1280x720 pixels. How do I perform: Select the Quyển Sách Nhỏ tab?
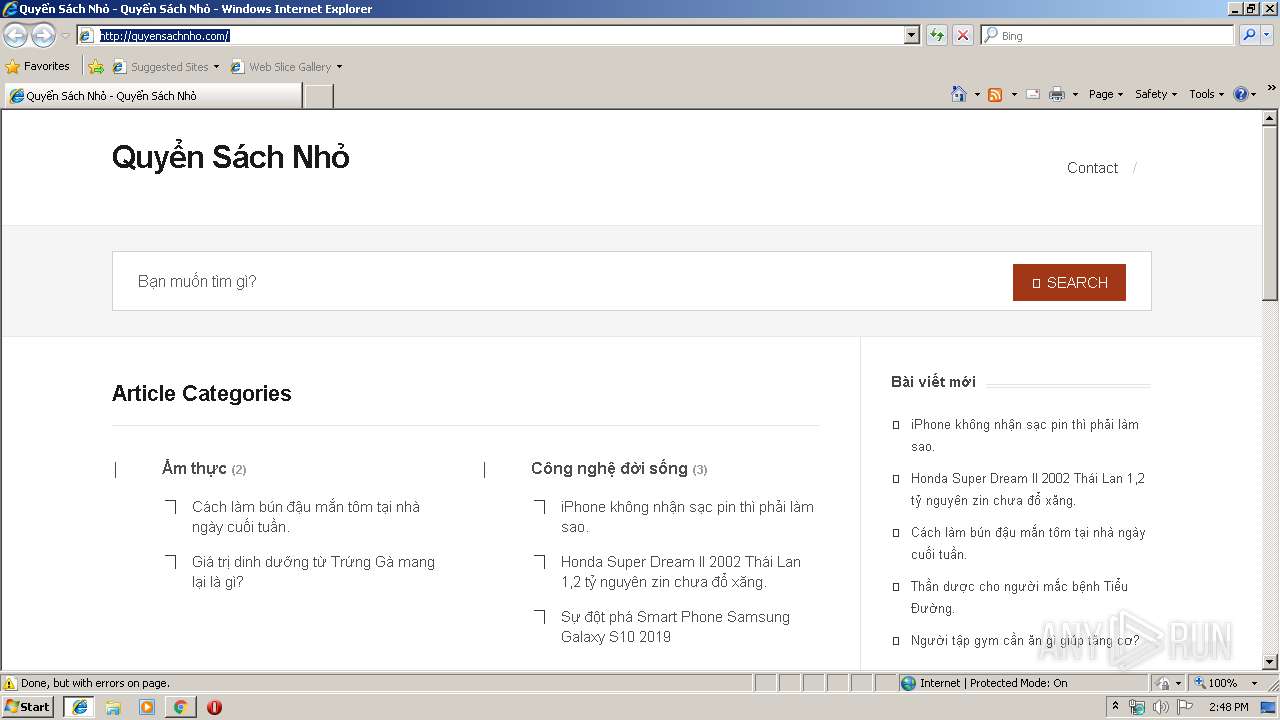click(152, 96)
